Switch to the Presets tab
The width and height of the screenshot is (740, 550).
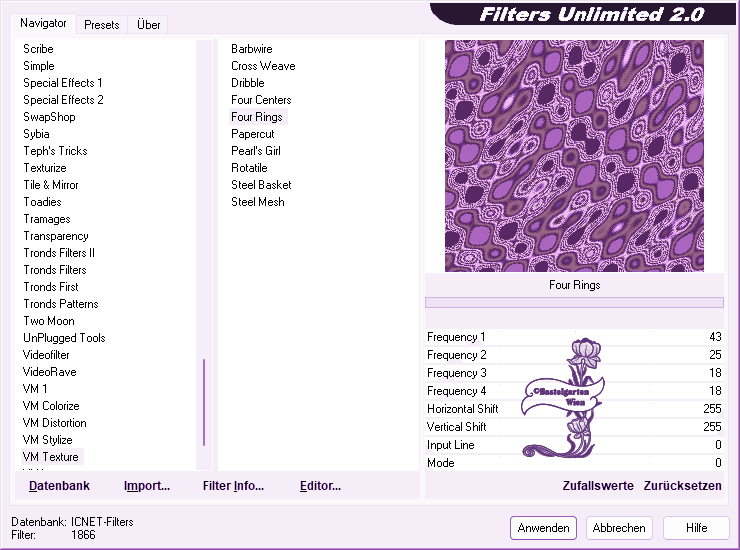coord(101,25)
